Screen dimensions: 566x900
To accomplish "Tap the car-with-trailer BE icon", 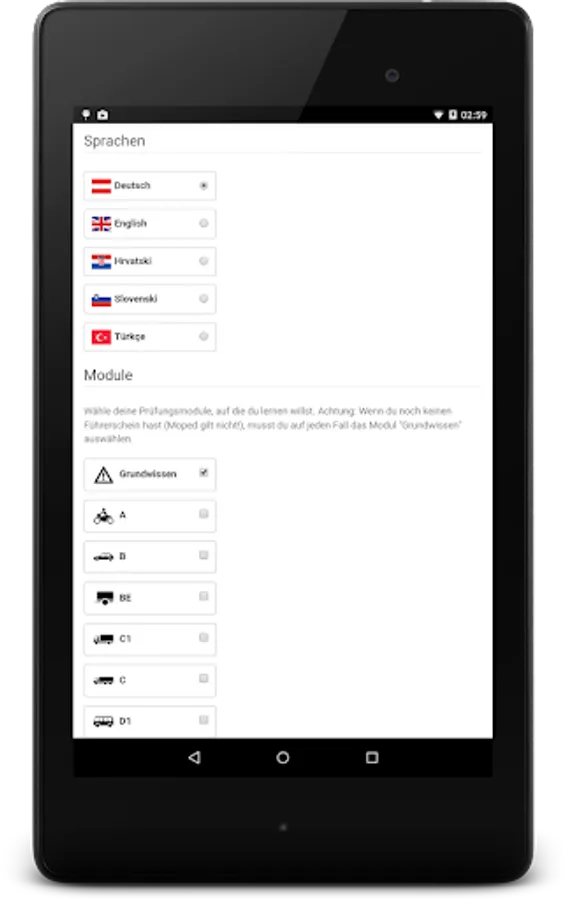I will pos(104,598).
